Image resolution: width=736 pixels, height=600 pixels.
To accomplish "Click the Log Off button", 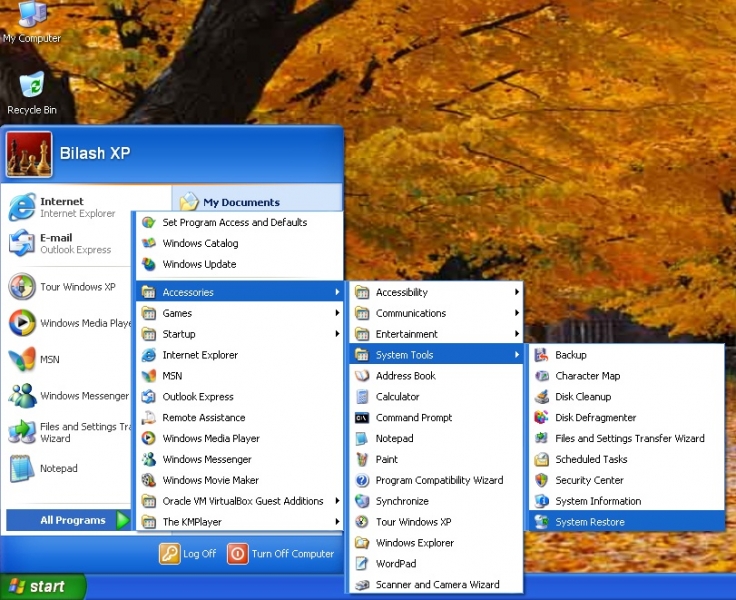I will [x=188, y=553].
